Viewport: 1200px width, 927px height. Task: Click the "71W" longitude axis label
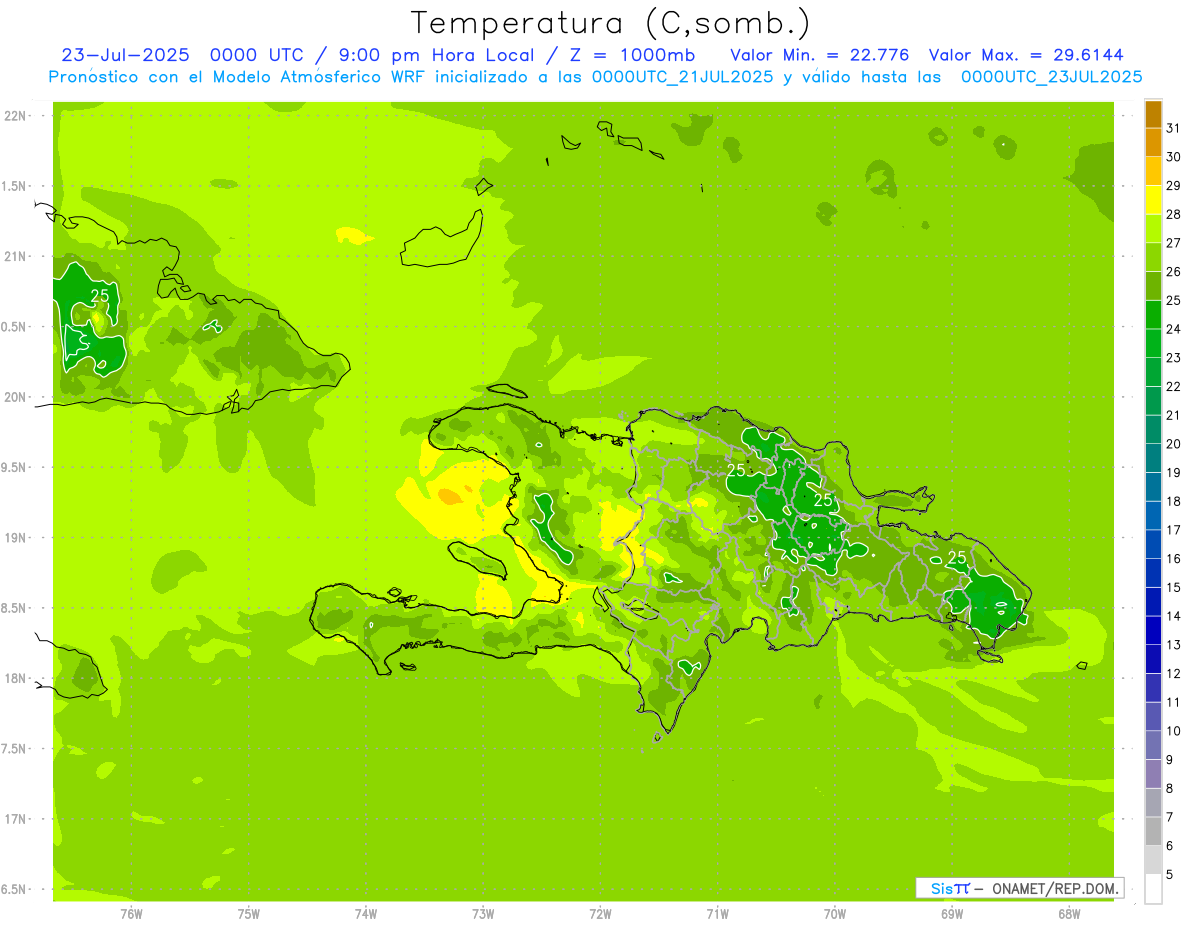(x=717, y=913)
